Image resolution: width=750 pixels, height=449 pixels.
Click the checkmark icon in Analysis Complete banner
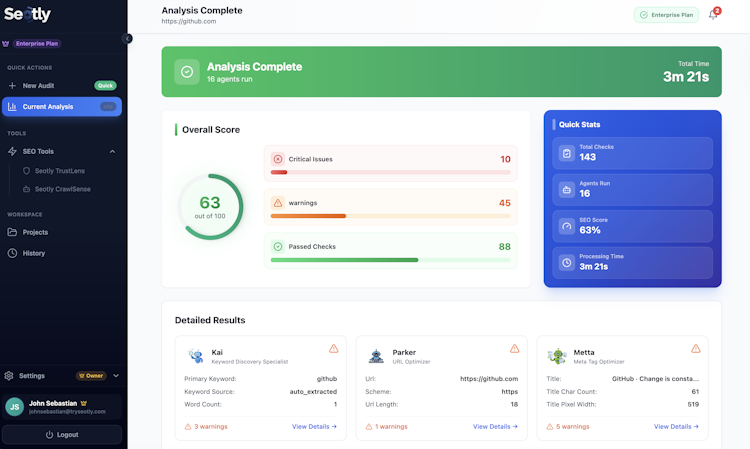pyautogui.click(x=187, y=72)
